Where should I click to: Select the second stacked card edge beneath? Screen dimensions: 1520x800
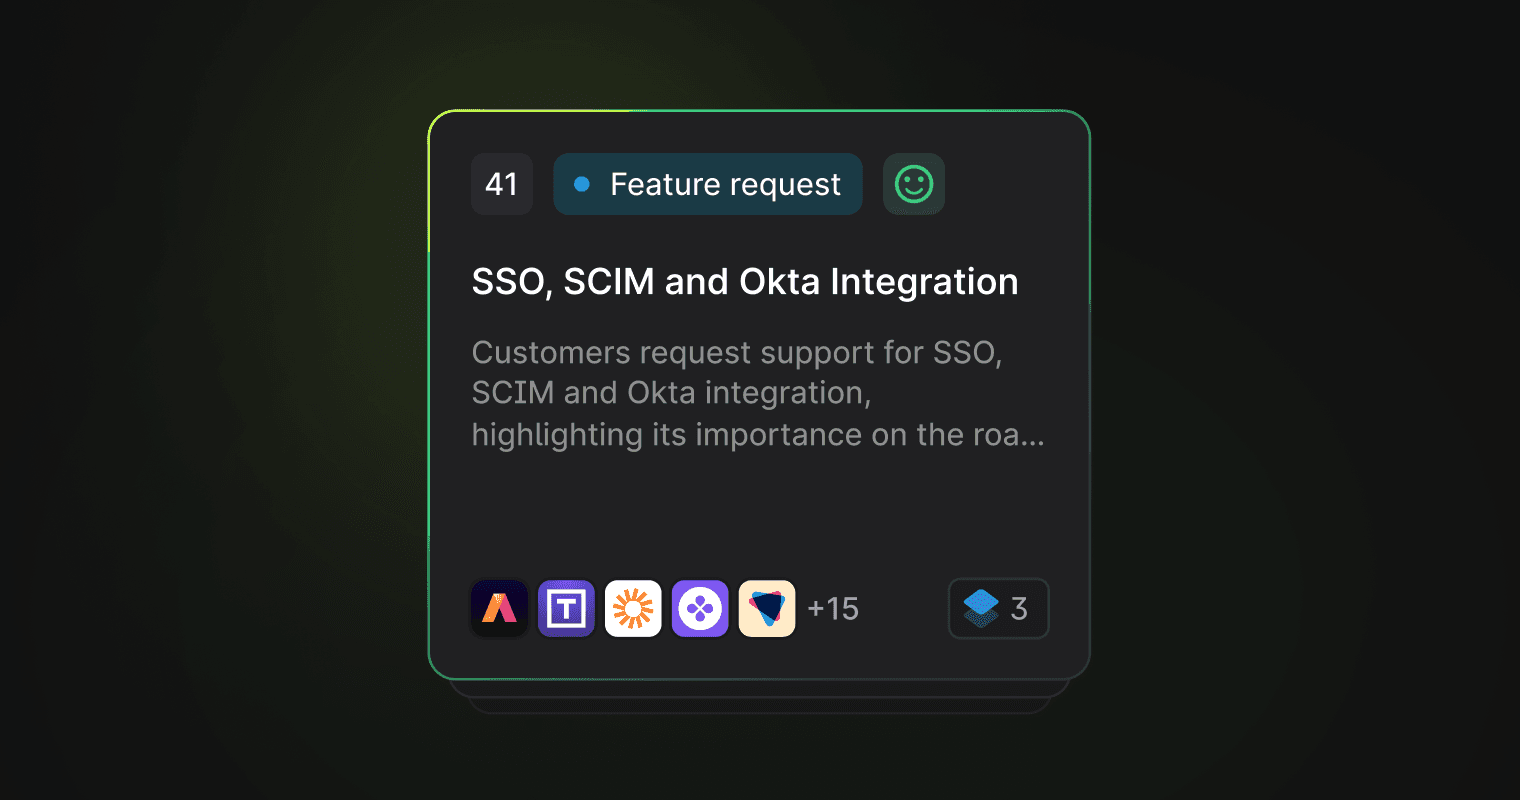tap(760, 690)
